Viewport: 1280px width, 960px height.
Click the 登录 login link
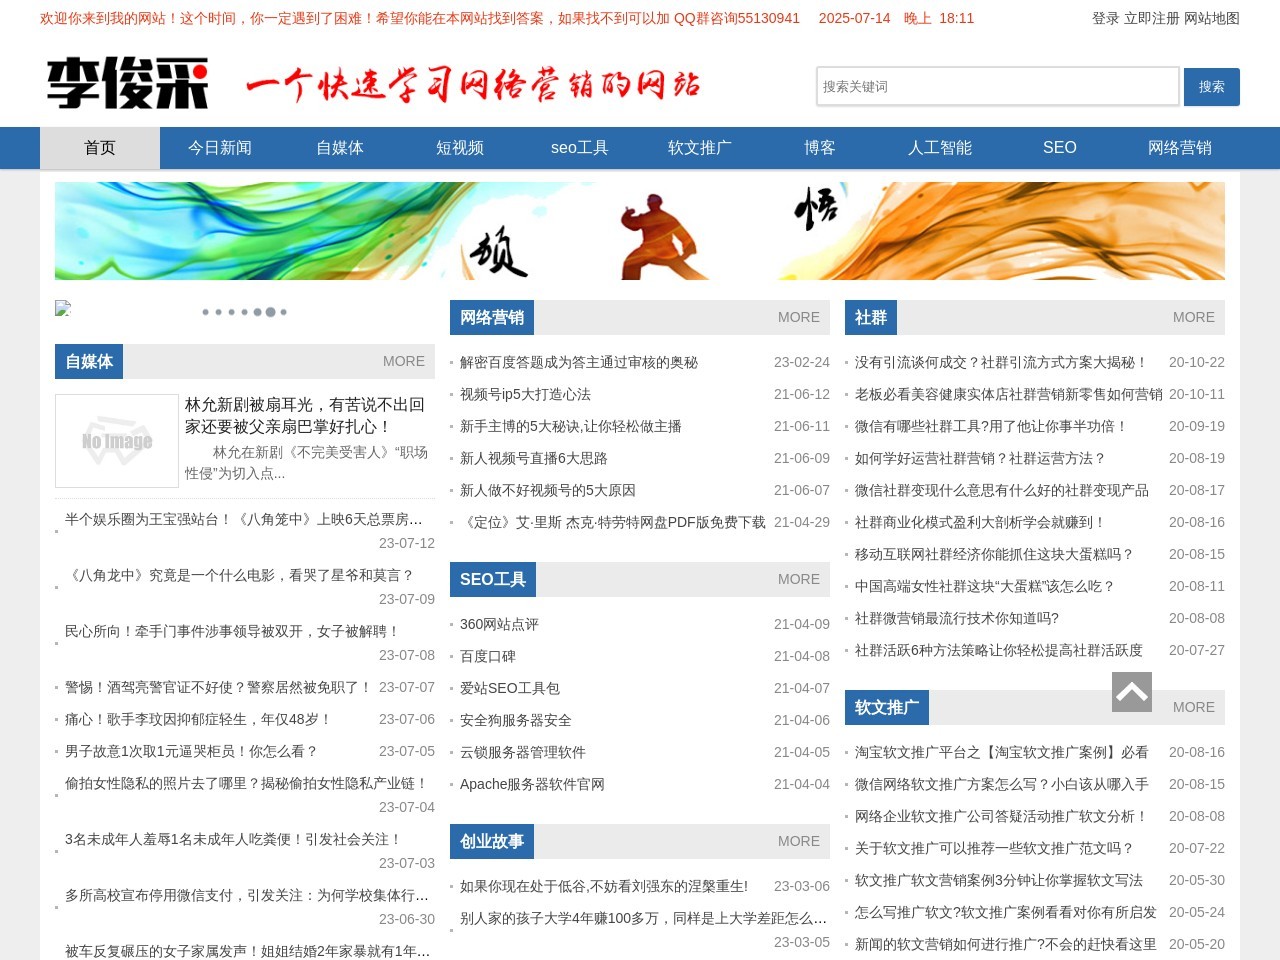(x=1104, y=18)
